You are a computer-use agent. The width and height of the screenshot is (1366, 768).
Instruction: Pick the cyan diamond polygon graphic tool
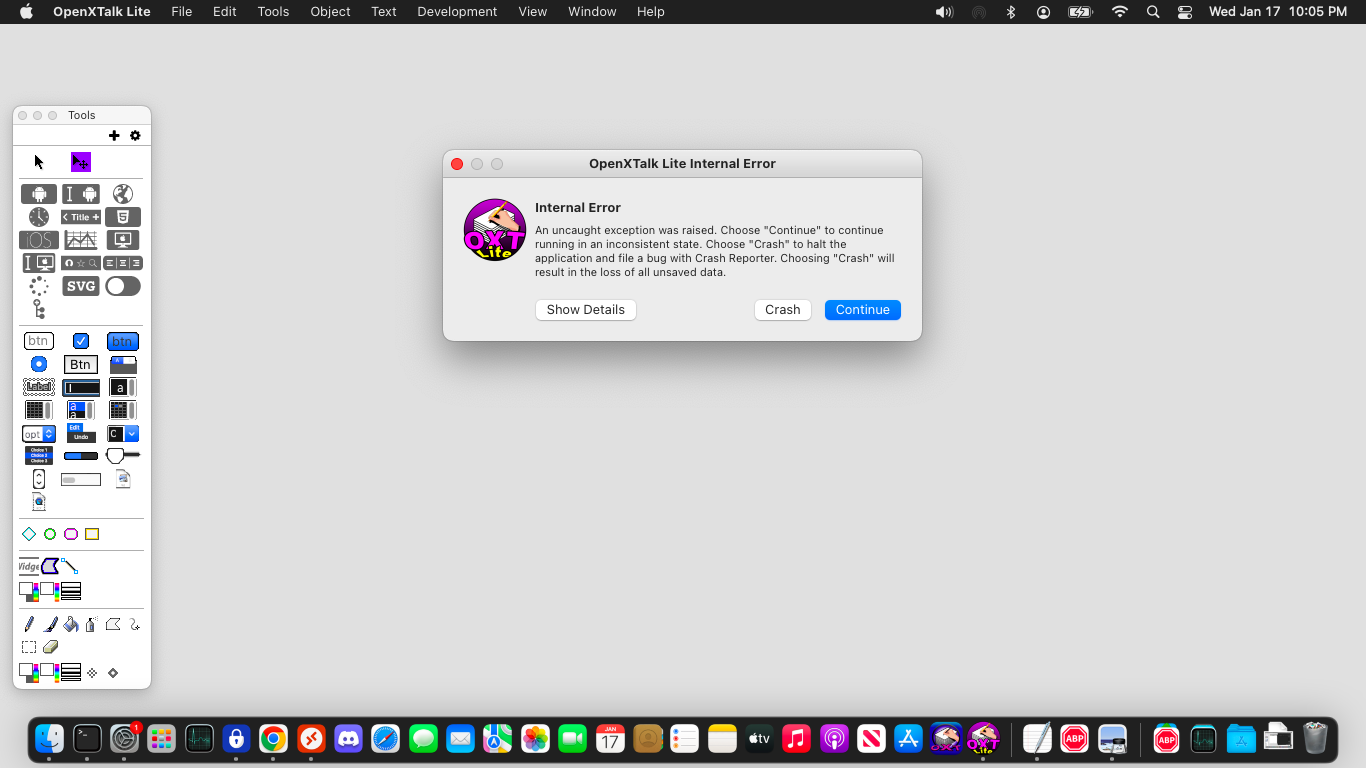coord(29,534)
